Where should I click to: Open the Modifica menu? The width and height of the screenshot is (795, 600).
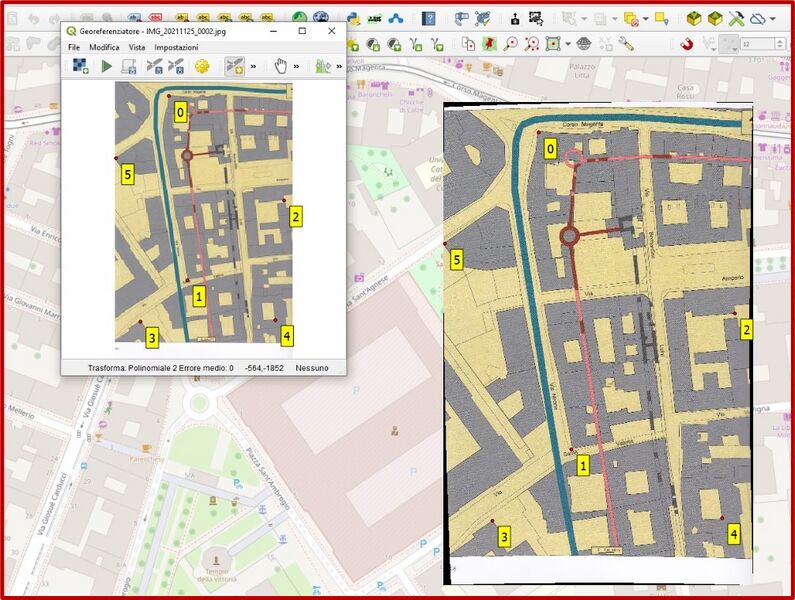104,47
